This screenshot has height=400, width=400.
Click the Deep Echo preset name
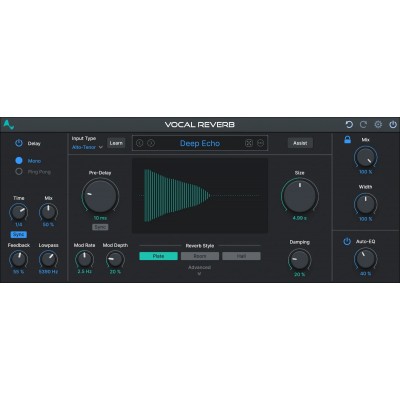pos(200,143)
